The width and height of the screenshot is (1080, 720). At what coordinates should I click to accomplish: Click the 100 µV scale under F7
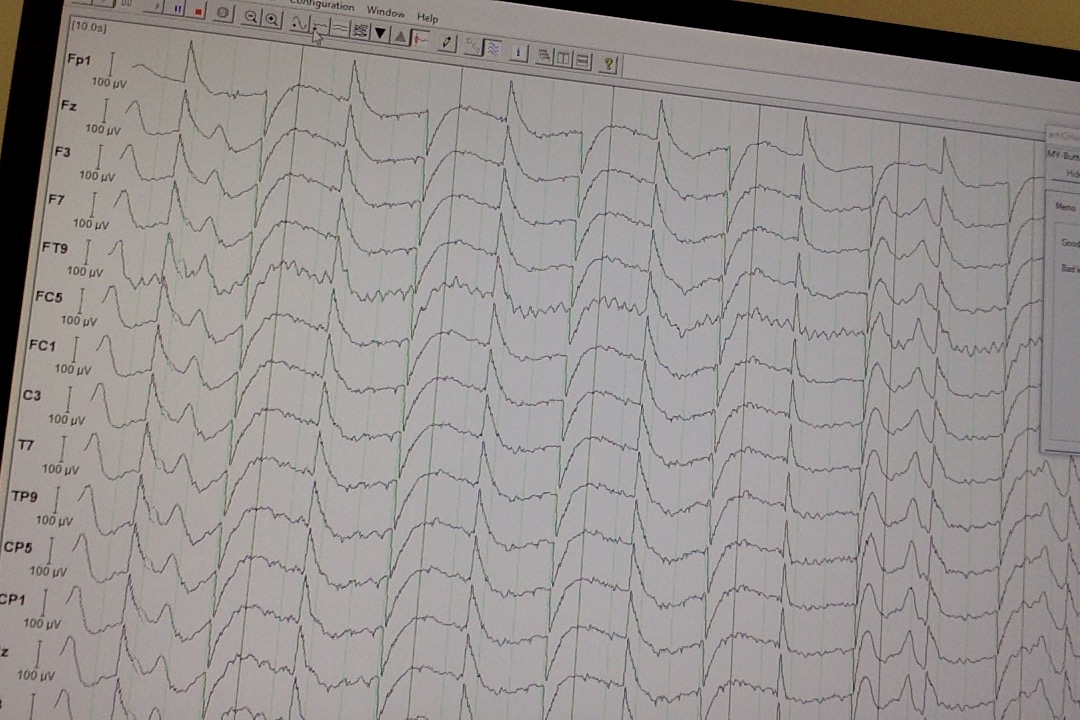click(91, 223)
